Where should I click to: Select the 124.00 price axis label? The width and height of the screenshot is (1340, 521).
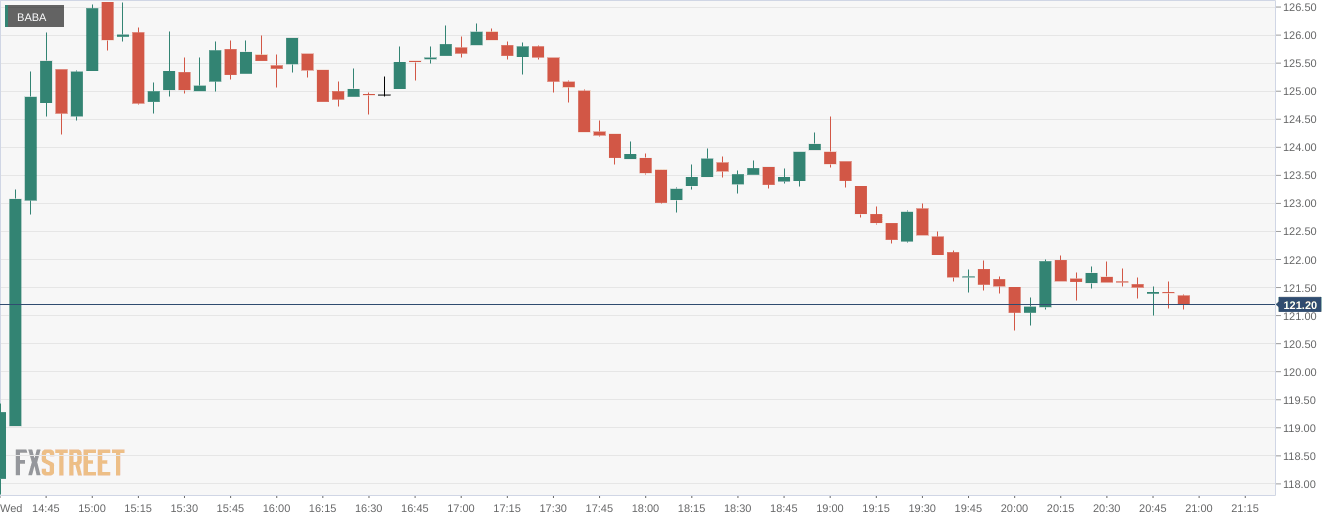1299,148
